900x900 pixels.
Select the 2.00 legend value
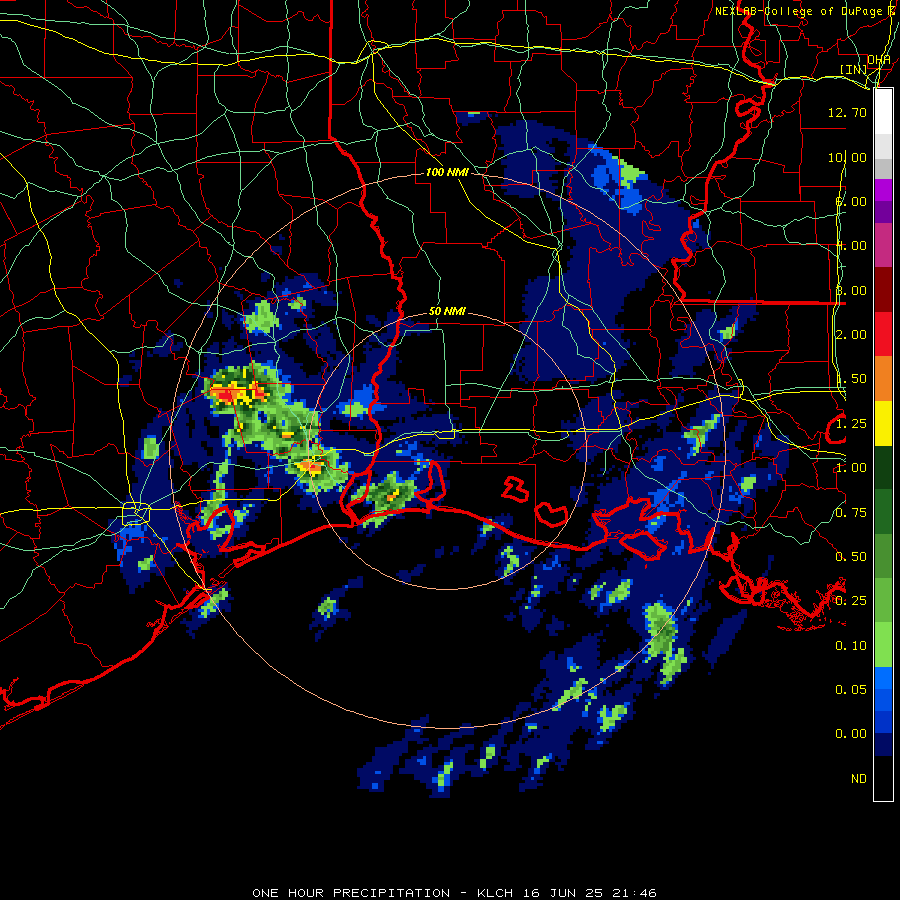[x=851, y=335]
